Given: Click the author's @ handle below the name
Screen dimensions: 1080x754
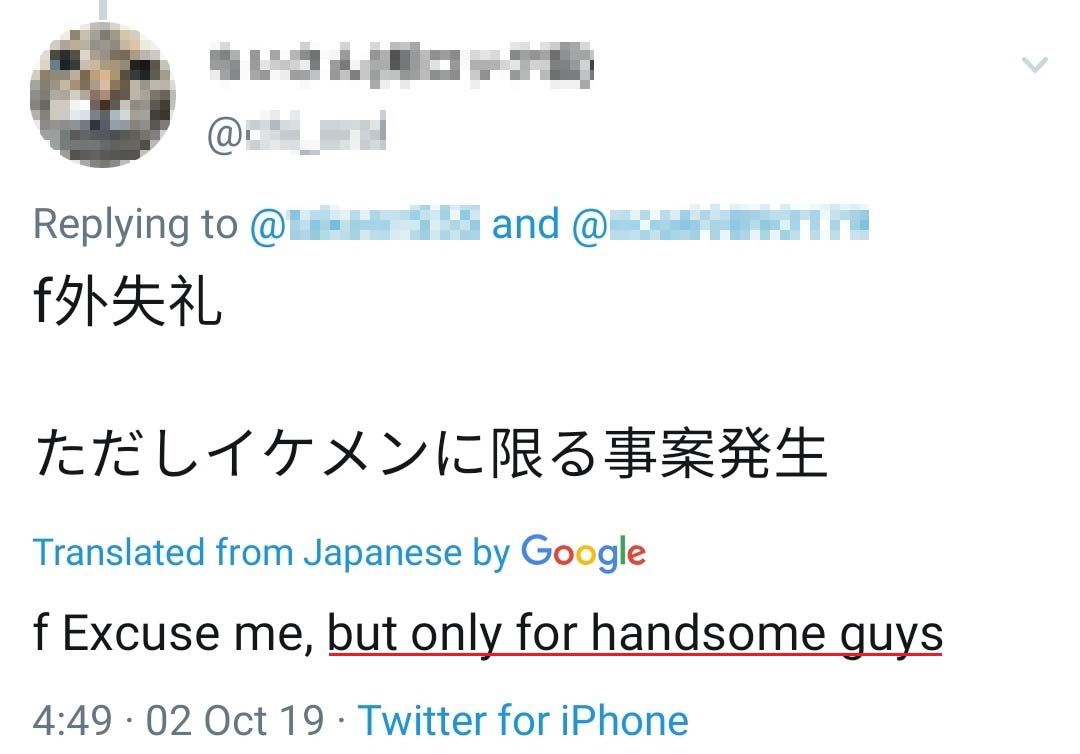Looking at the screenshot, I should (x=296, y=134).
